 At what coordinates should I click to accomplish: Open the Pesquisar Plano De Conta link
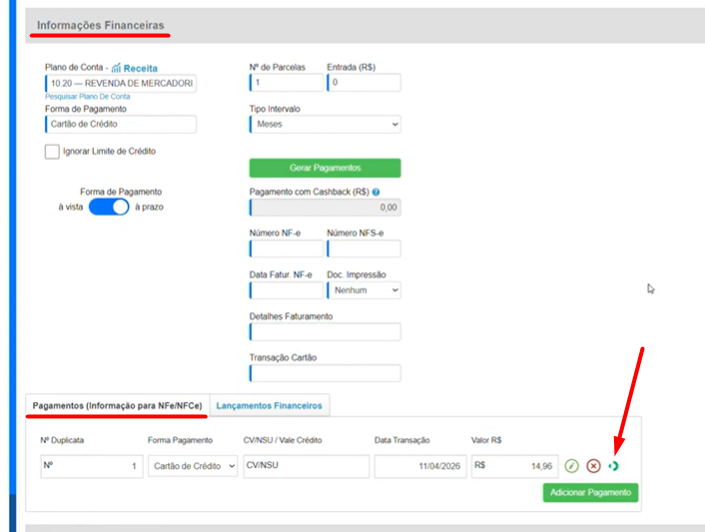[87, 96]
